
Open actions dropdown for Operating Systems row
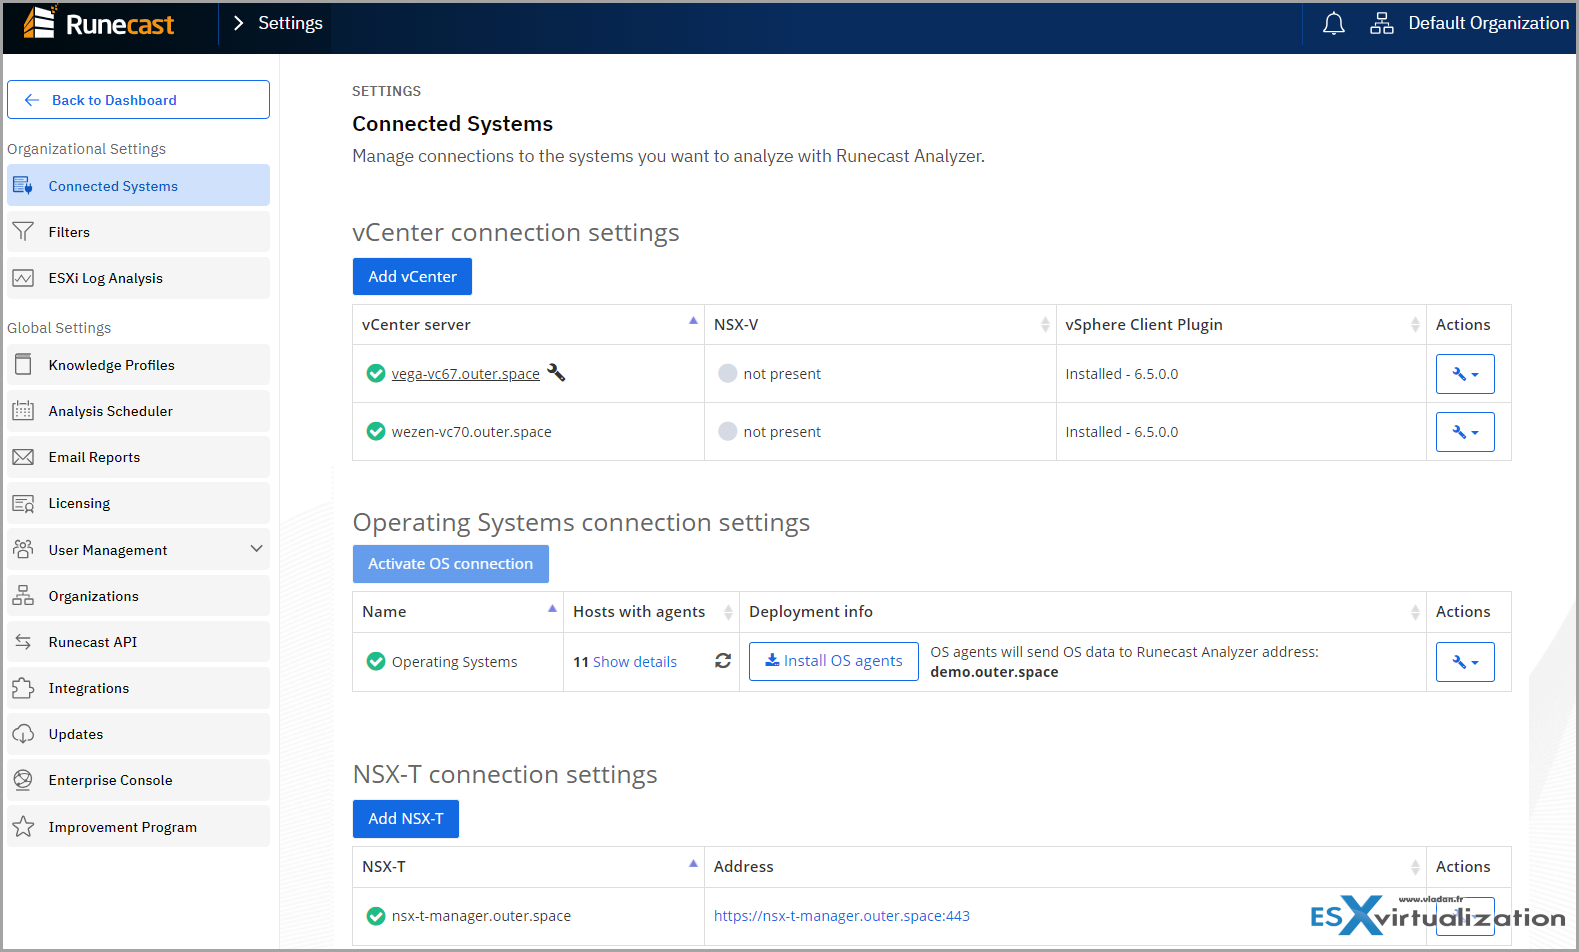point(1465,662)
